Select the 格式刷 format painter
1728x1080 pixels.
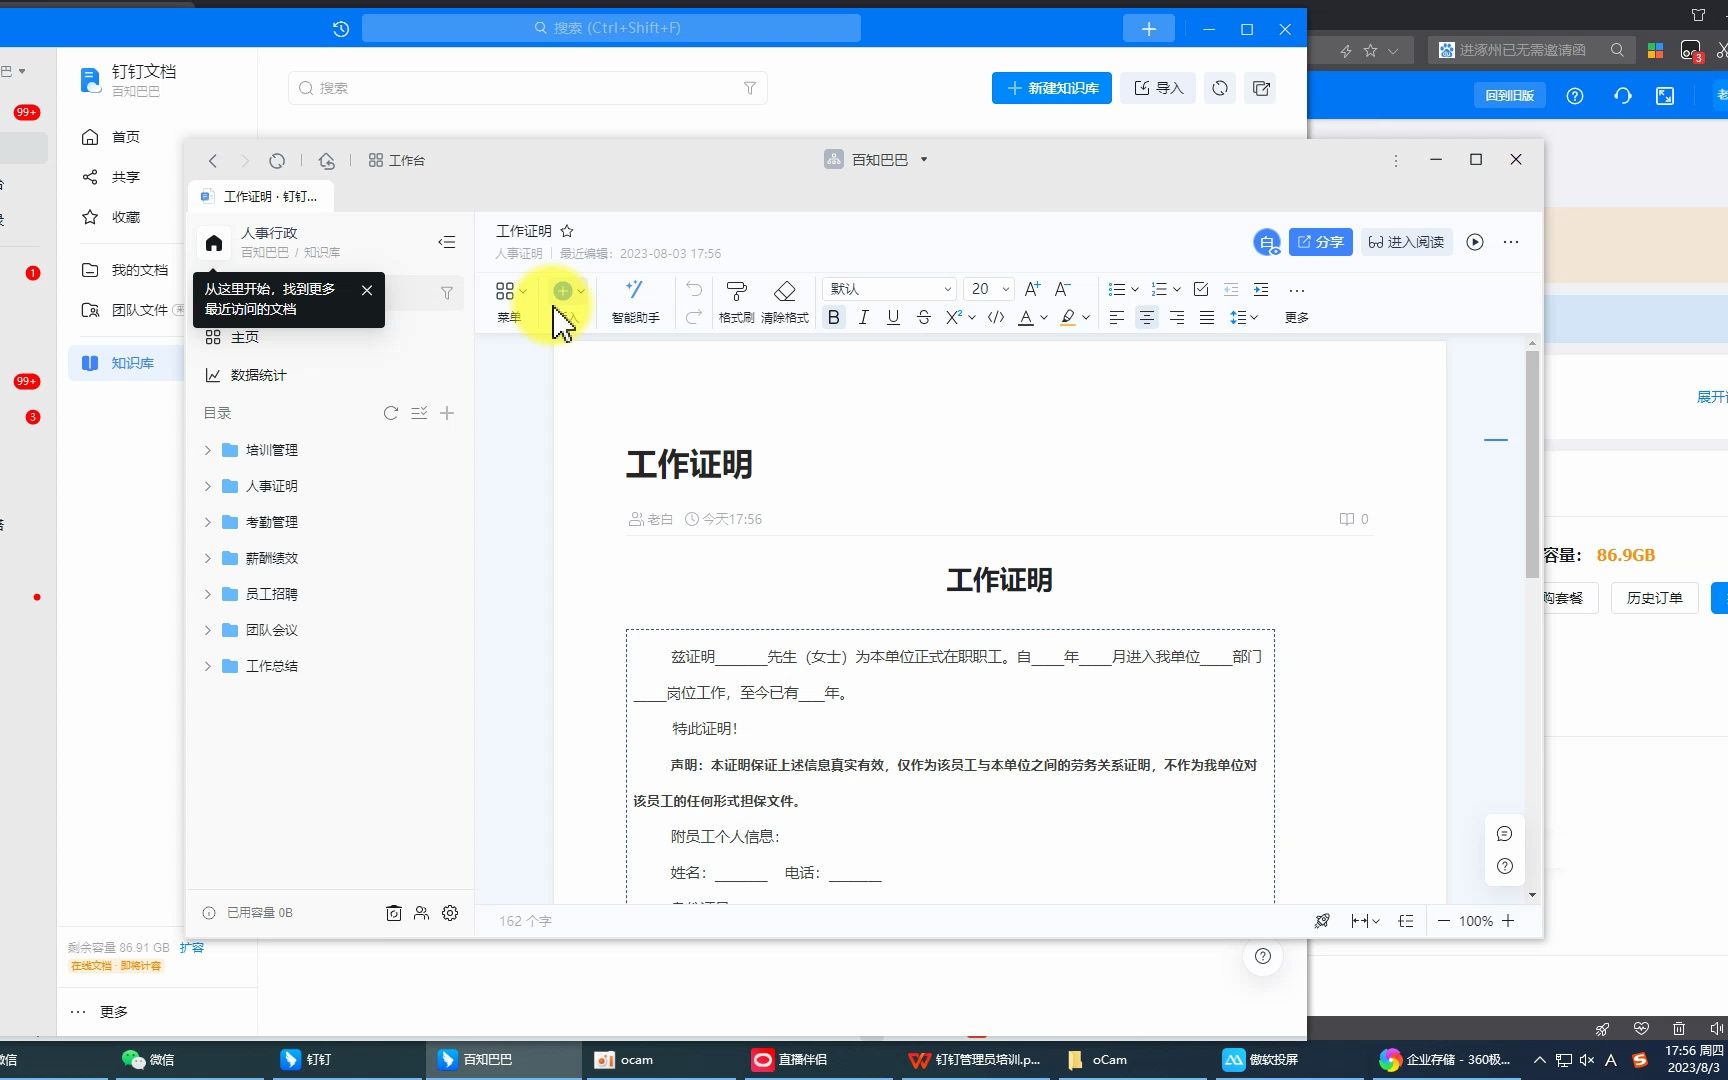click(736, 301)
